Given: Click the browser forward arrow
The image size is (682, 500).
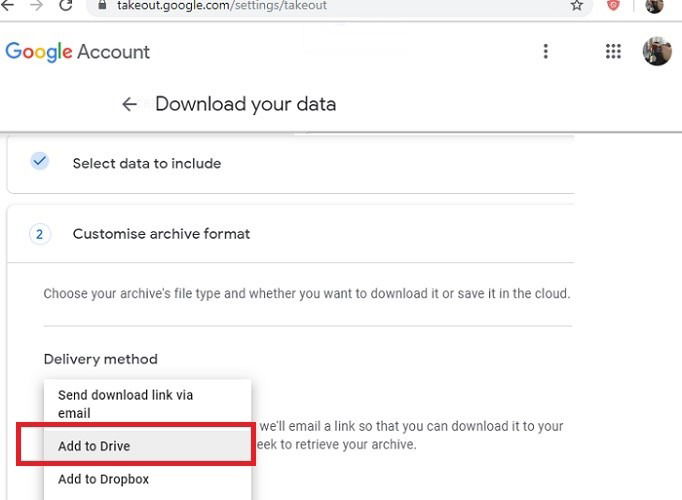Looking at the screenshot, I should [x=37, y=5].
